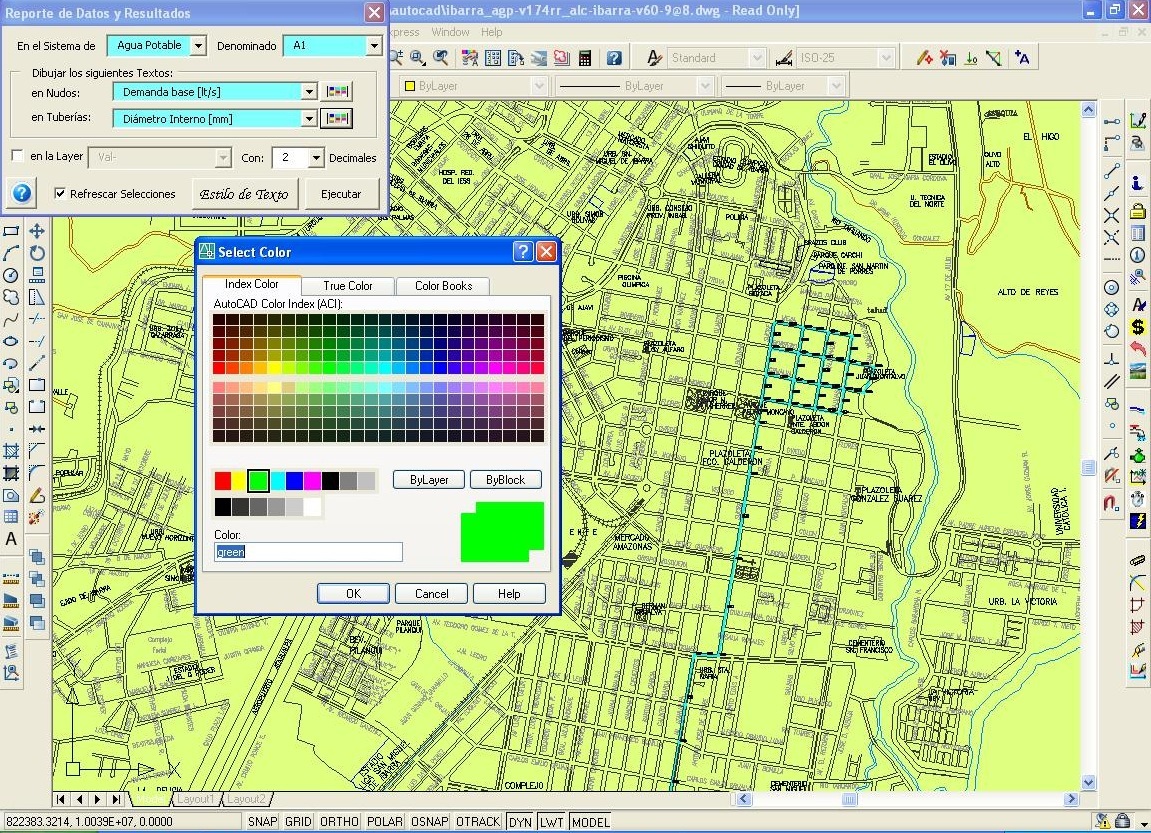The image size is (1151, 833).
Task: Enable the 'en la Layer' checkbox
Action: pos(17,157)
